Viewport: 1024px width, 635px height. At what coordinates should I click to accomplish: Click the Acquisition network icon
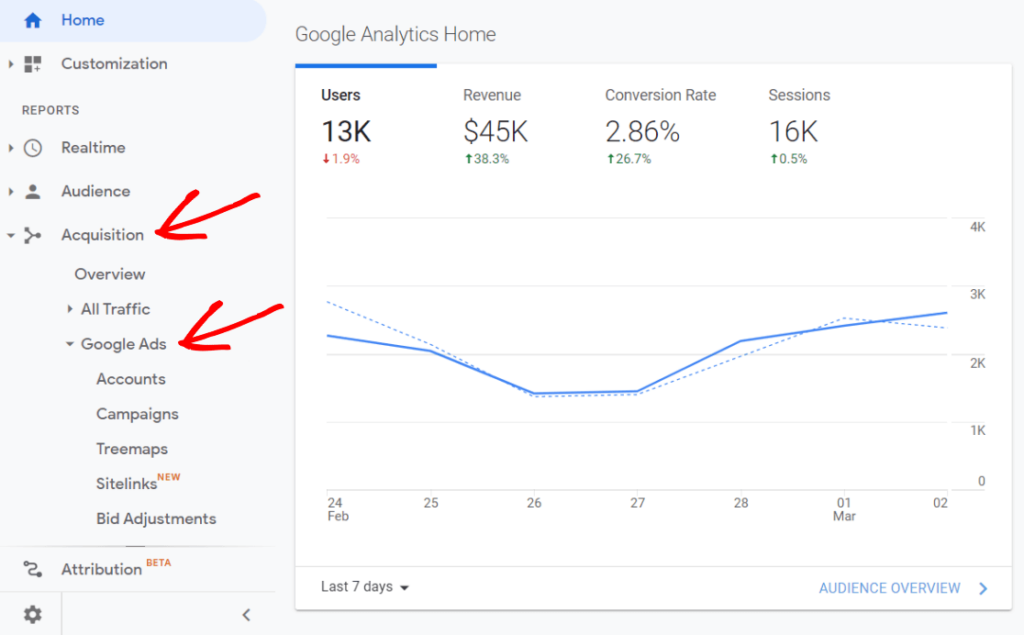pyautogui.click(x=34, y=234)
